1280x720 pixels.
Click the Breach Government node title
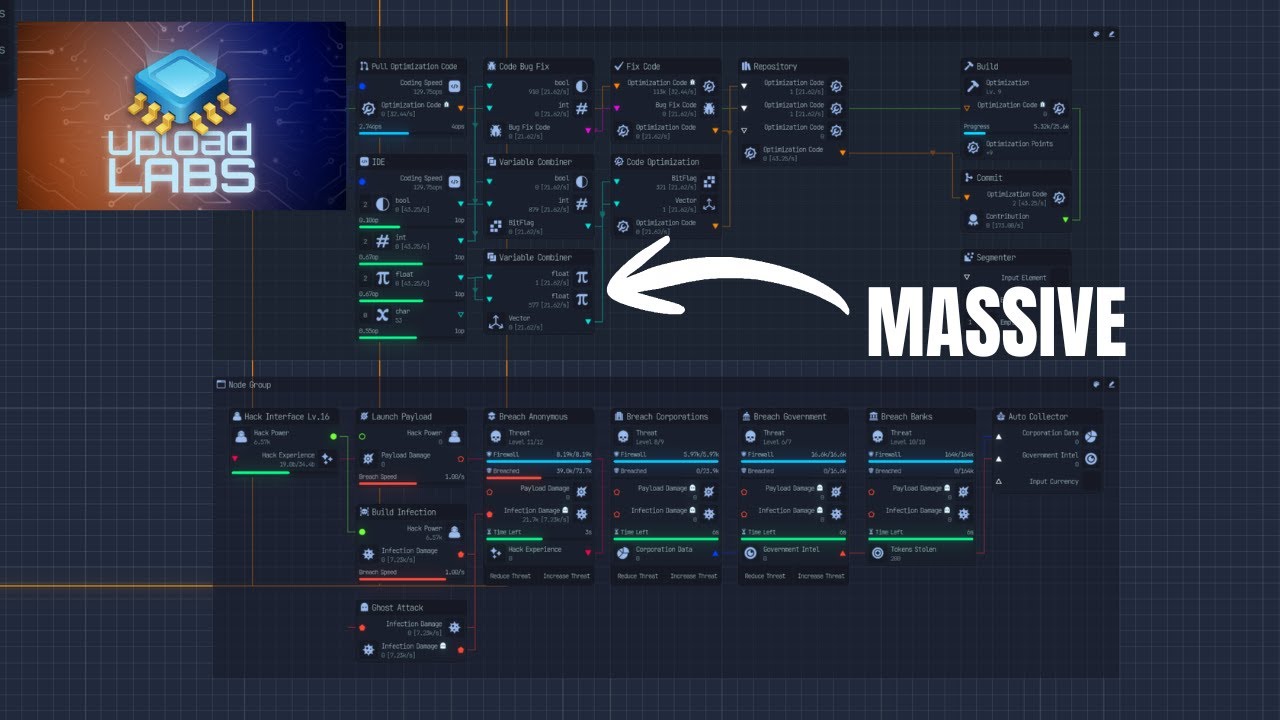pyautogui.click(x=790, y=417)
